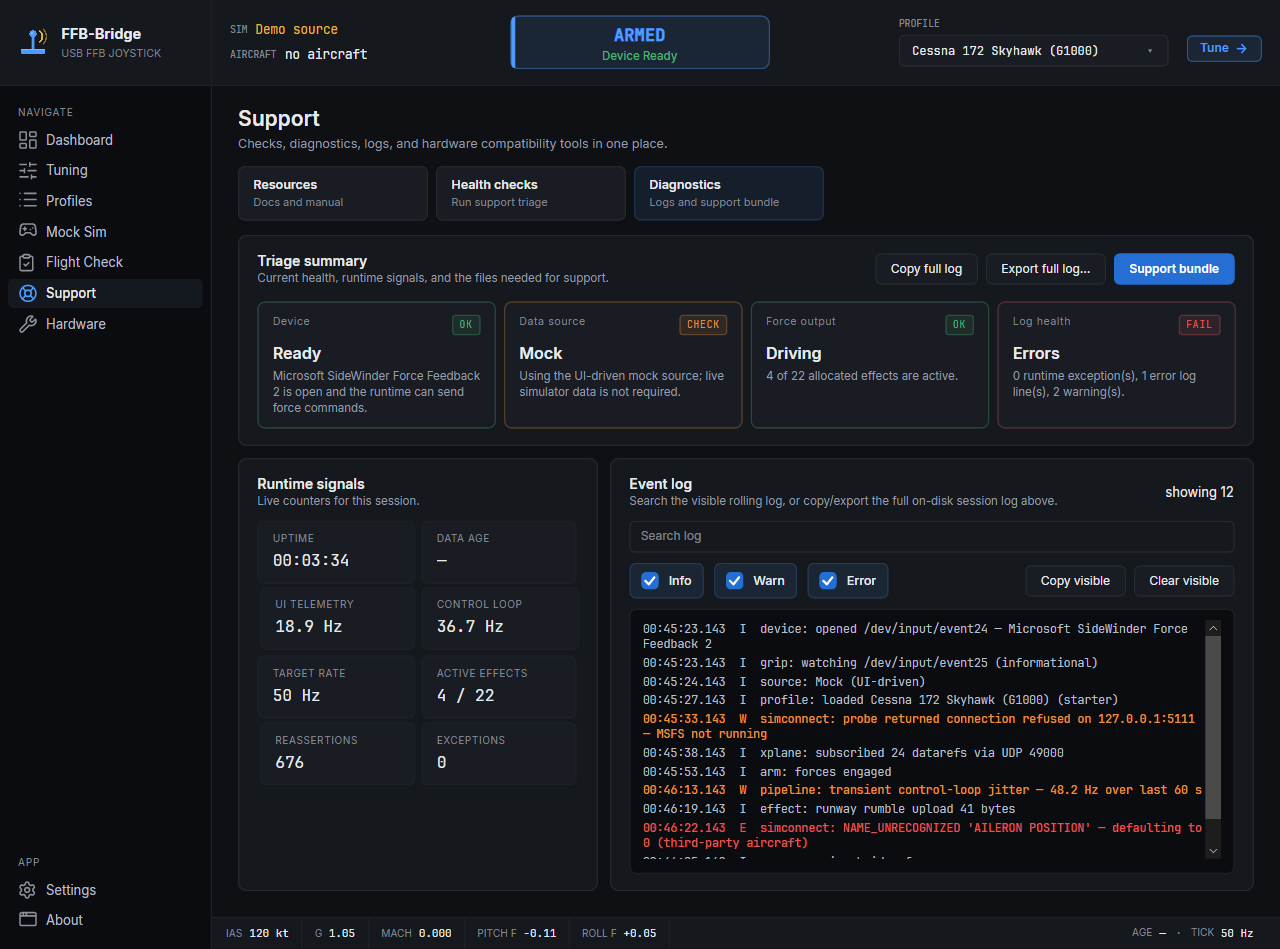Click Export full log... button
The height and width of the screenshot is (949, 1280).
1045,269
